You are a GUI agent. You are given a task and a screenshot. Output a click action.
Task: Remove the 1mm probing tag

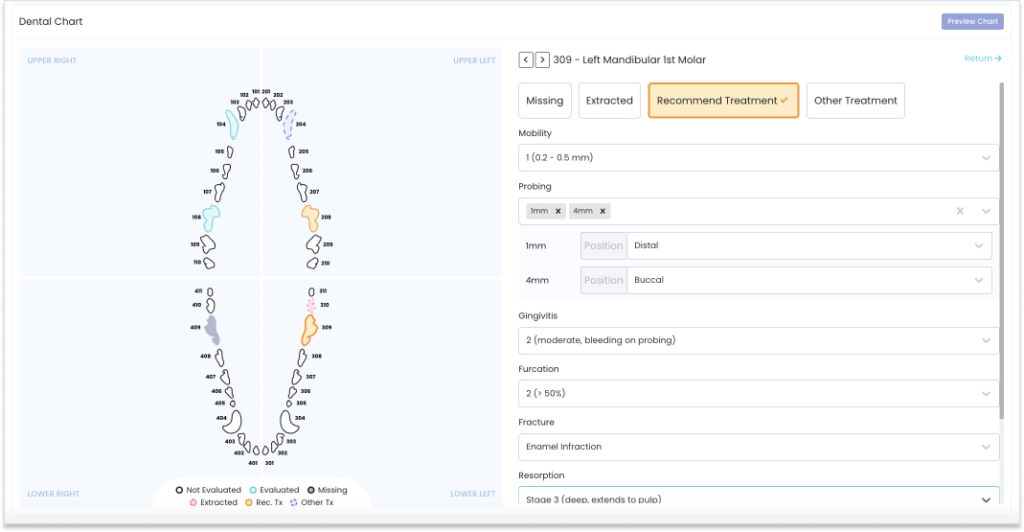[558, 211]
